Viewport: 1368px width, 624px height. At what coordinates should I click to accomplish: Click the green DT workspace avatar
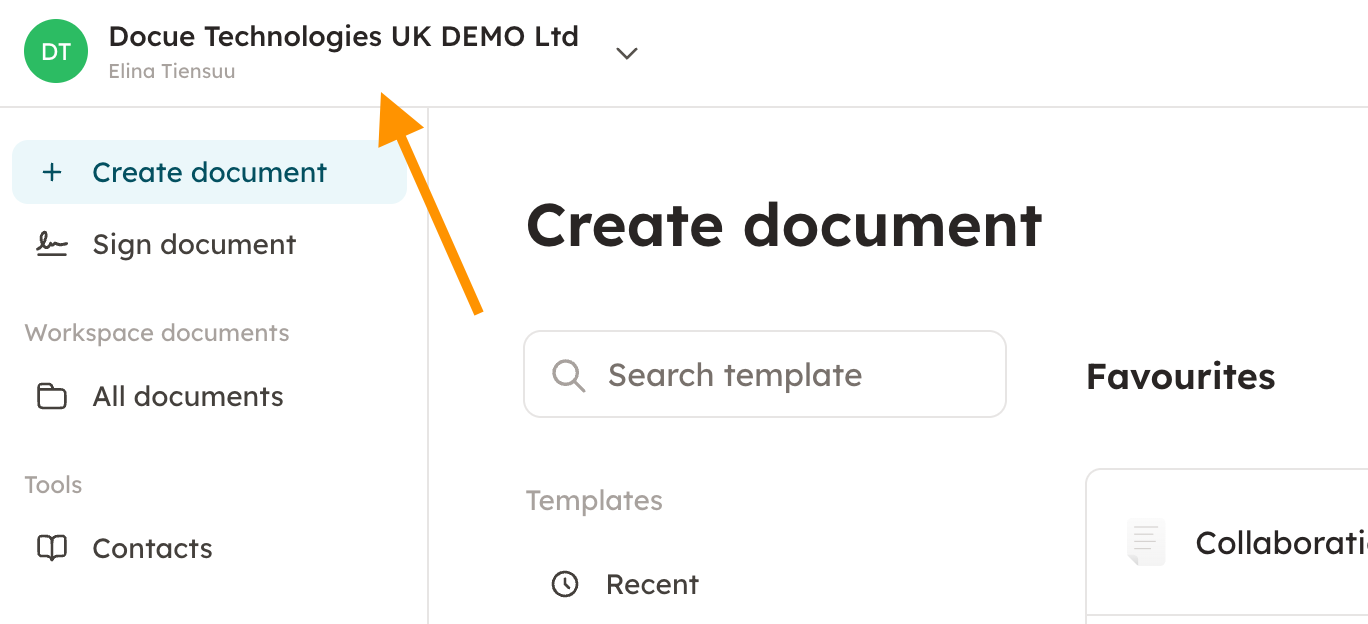(x=56, y=52)
